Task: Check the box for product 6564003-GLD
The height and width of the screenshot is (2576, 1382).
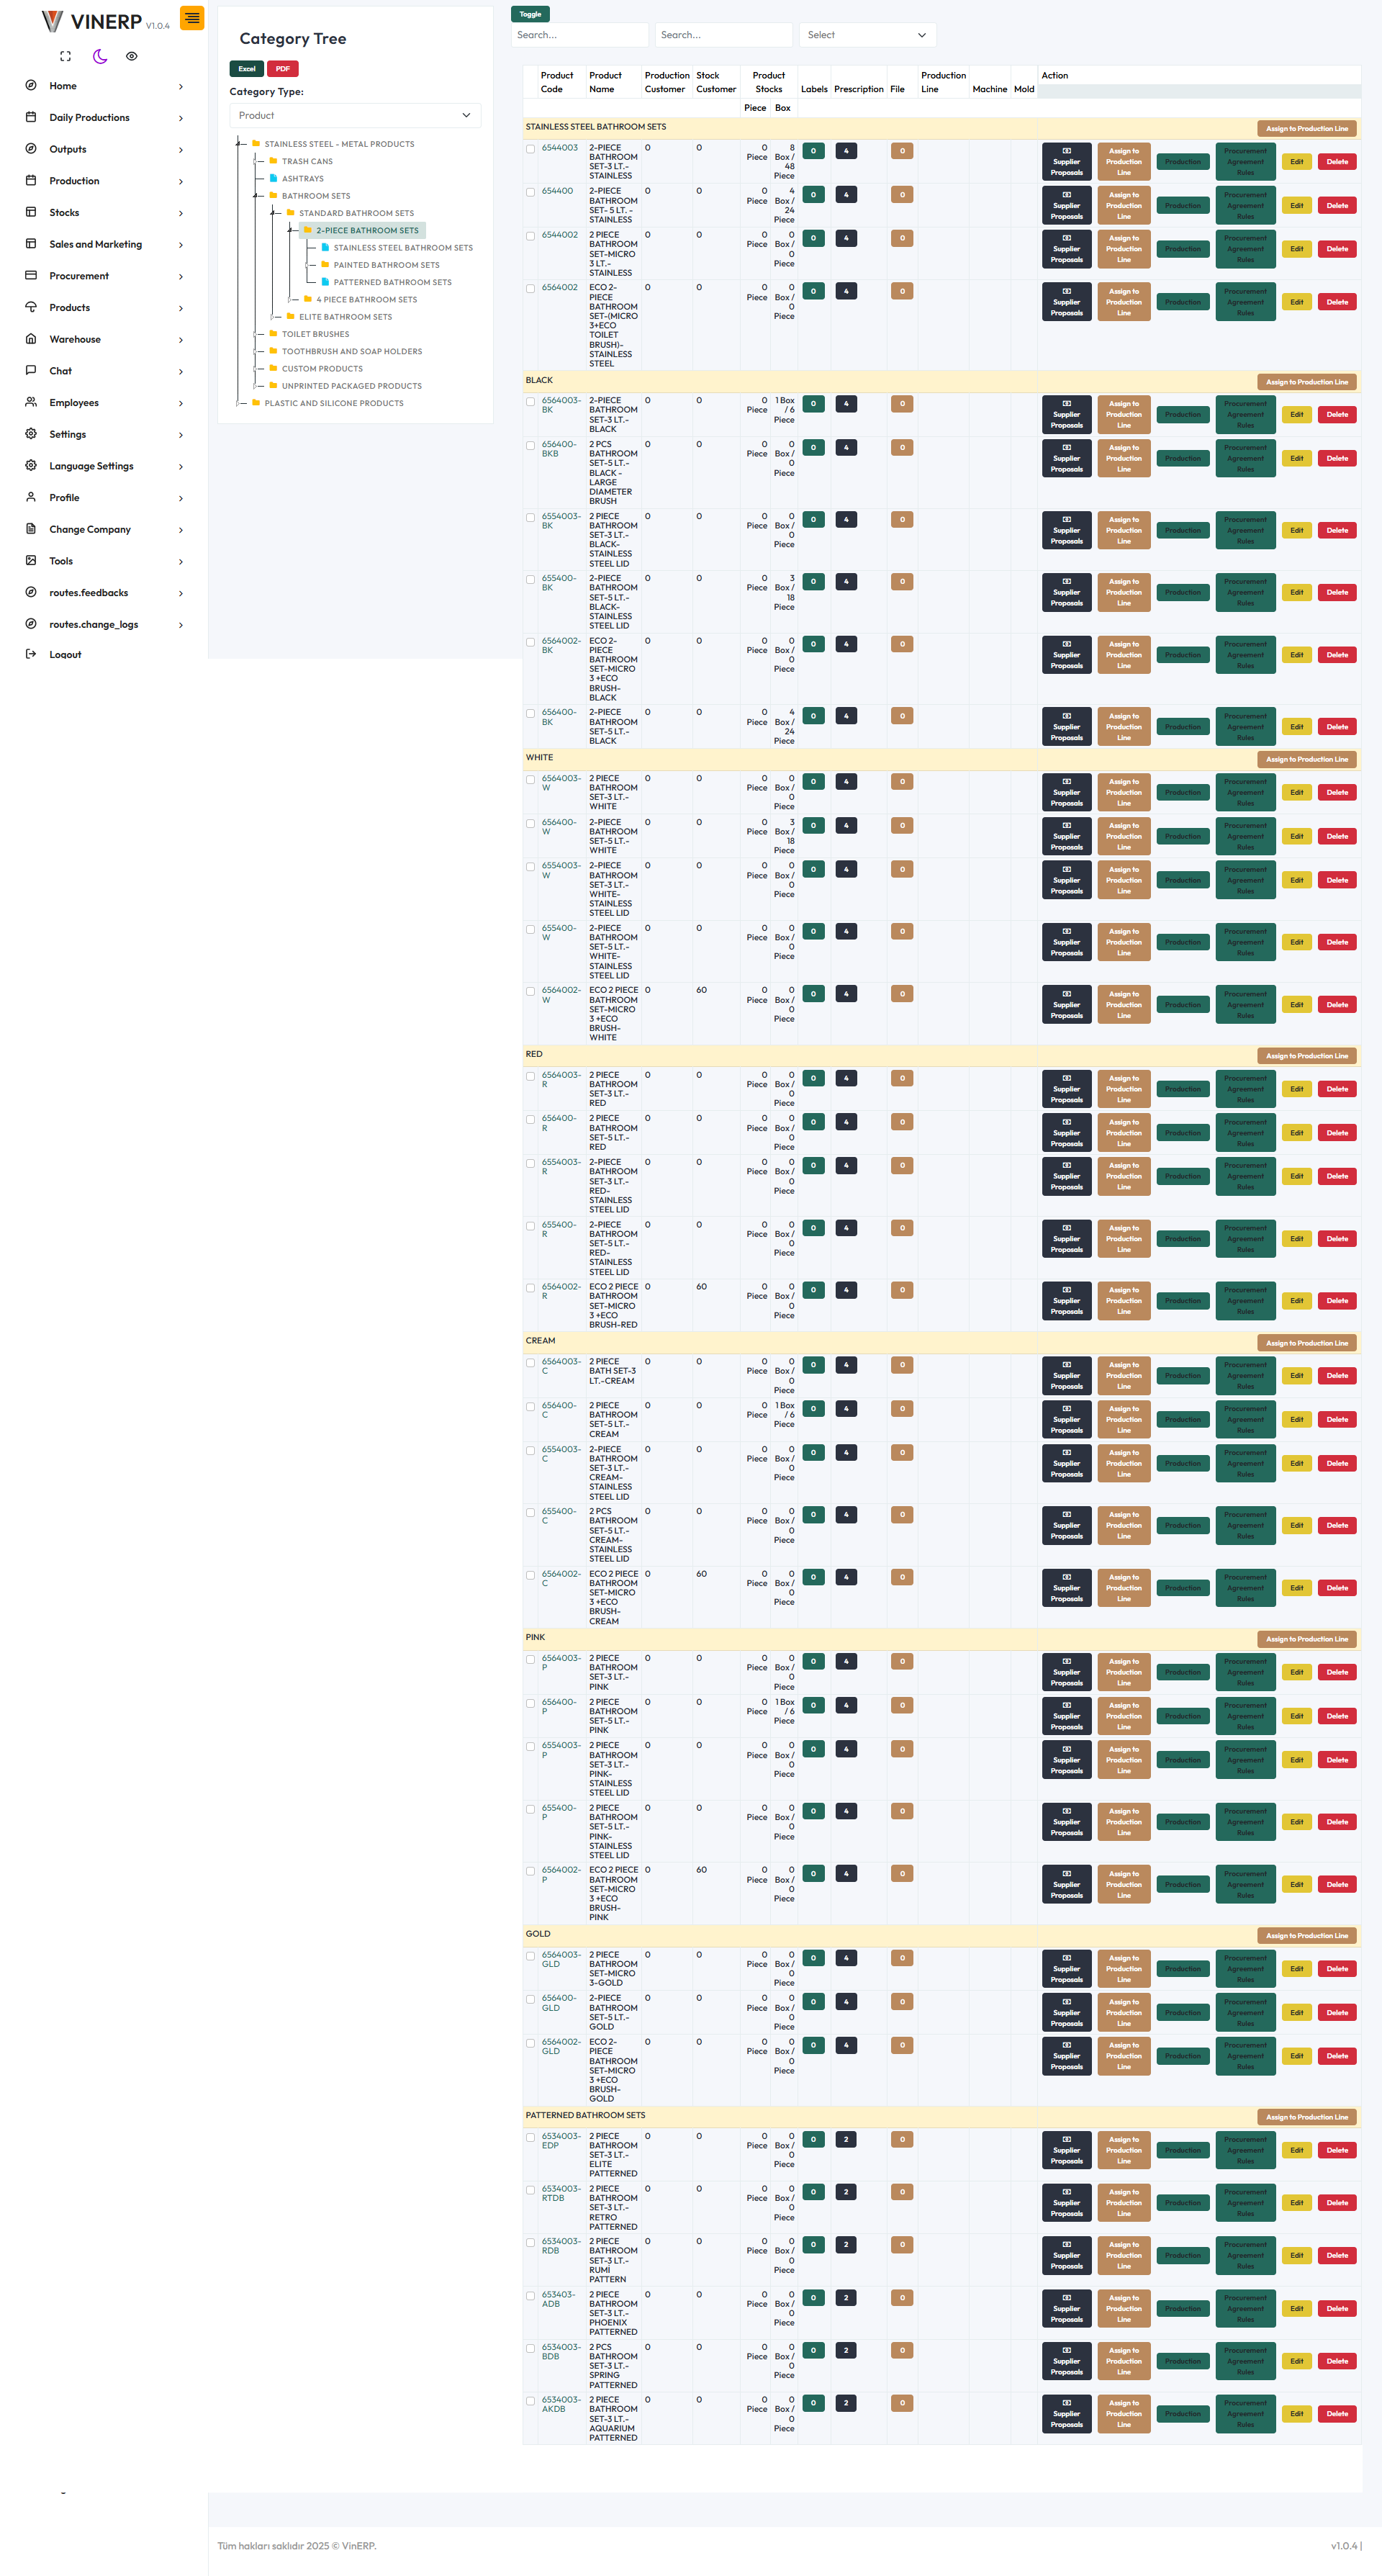Action: tap(531, 1956)
